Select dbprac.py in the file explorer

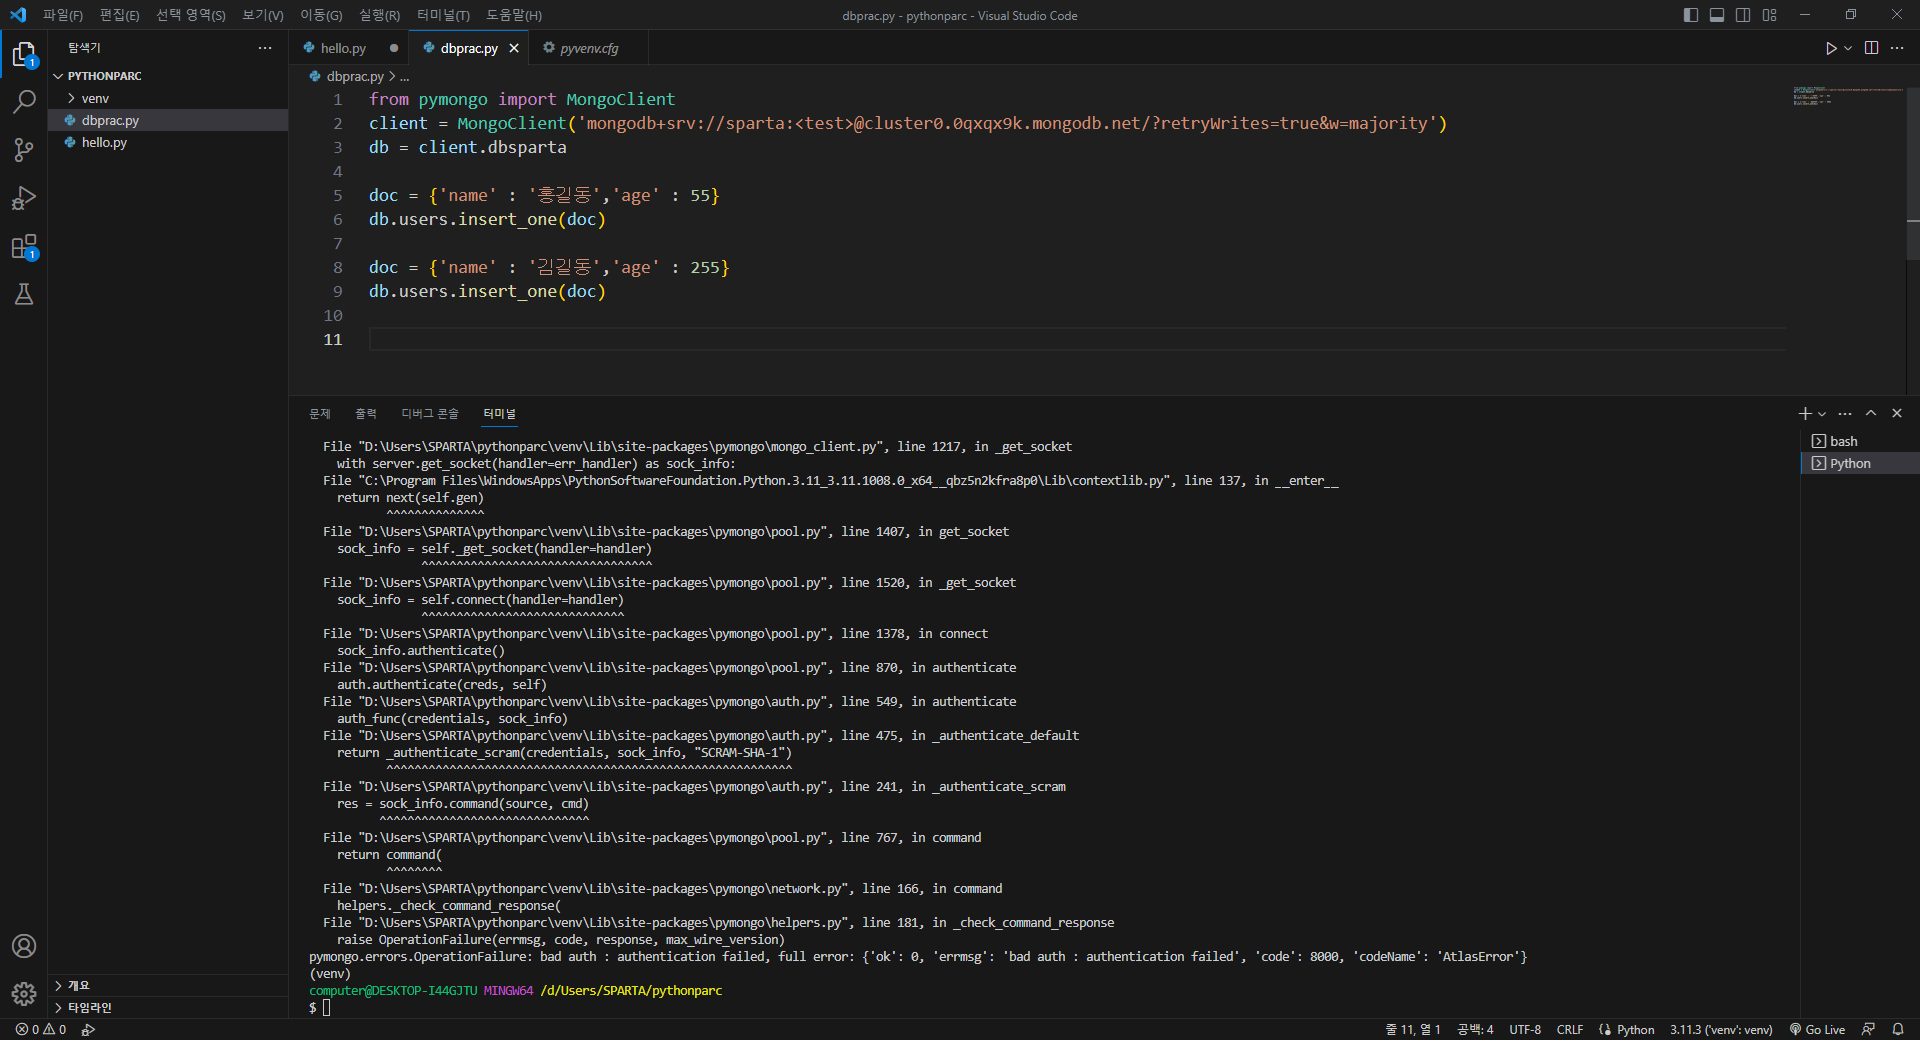168,120
